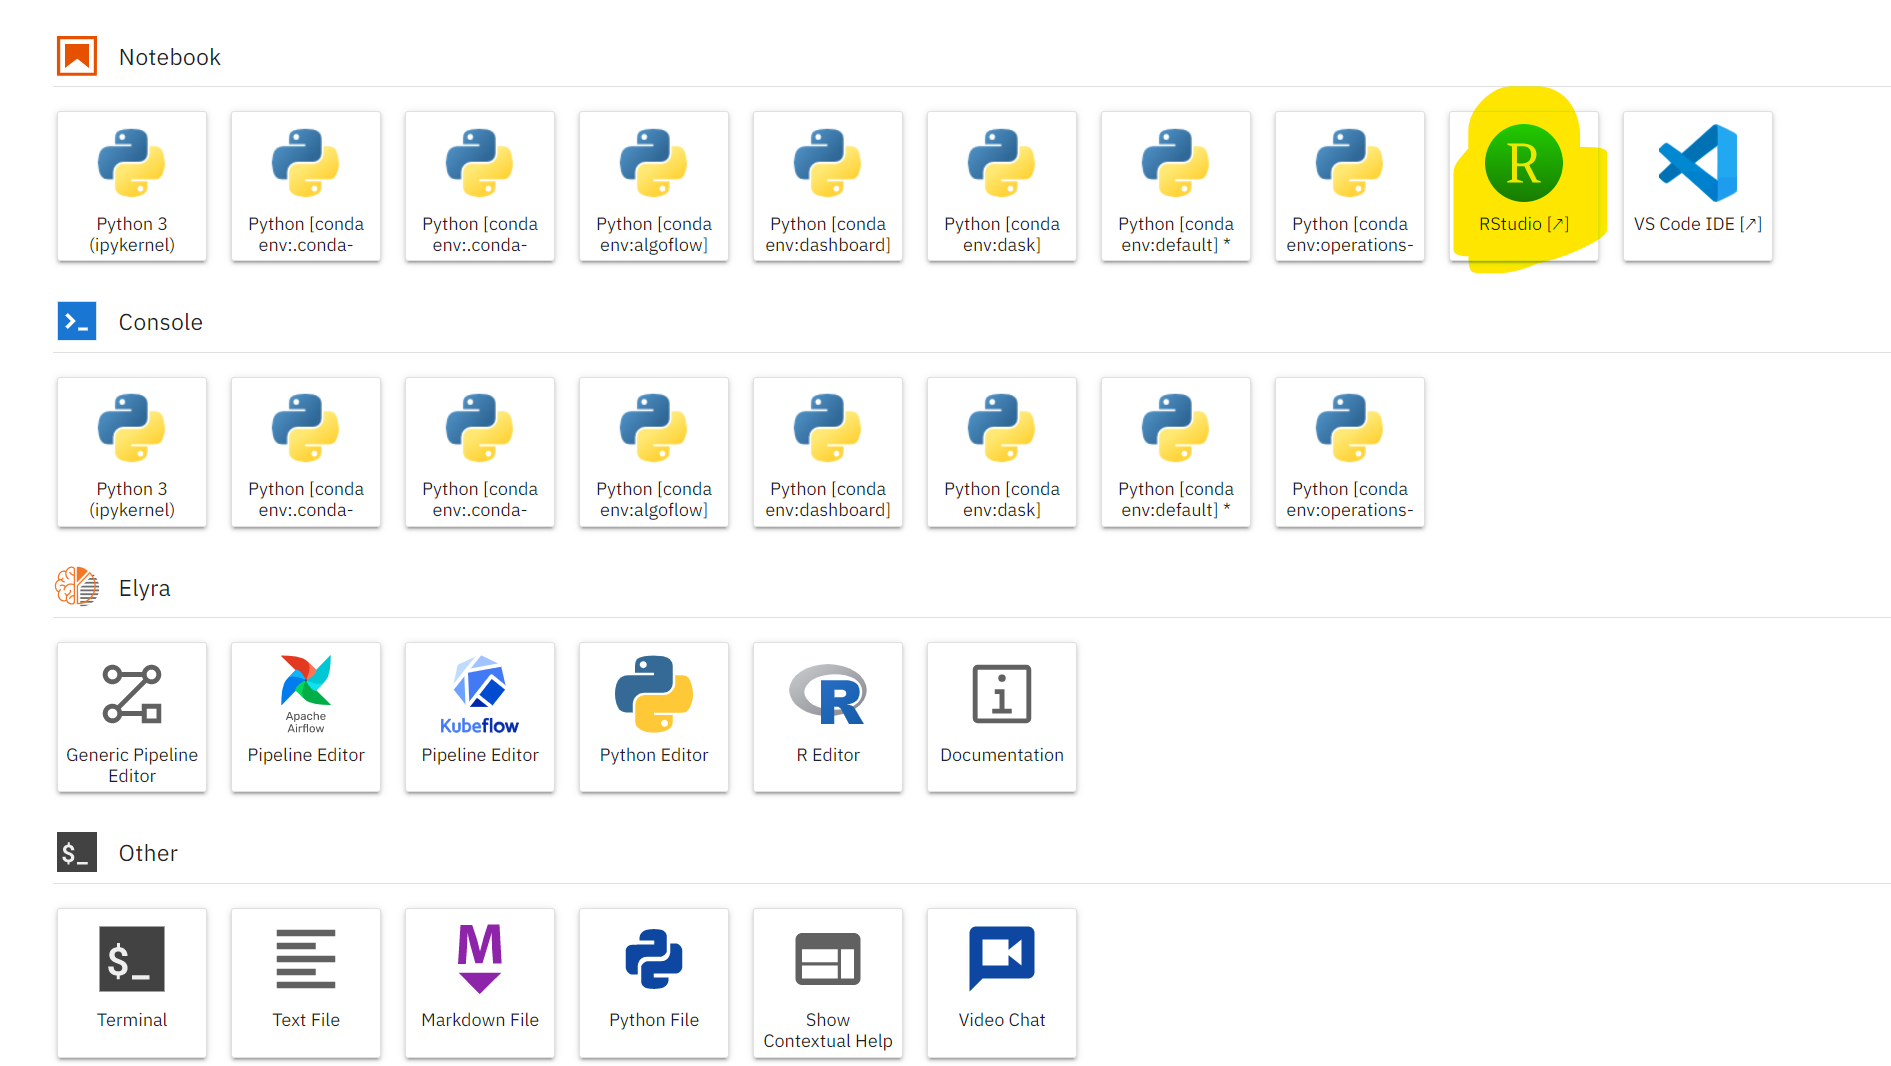Launch RStudio from the Notebook section

(1524, 187)
